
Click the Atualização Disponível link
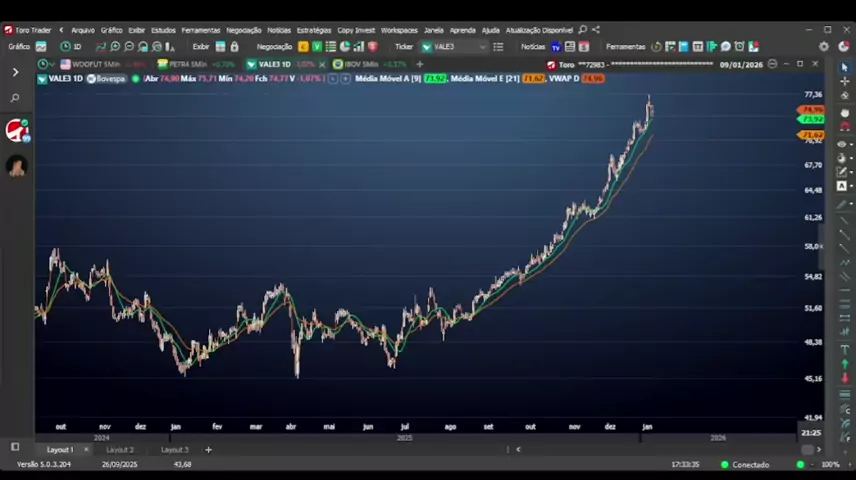pos(539,30)
